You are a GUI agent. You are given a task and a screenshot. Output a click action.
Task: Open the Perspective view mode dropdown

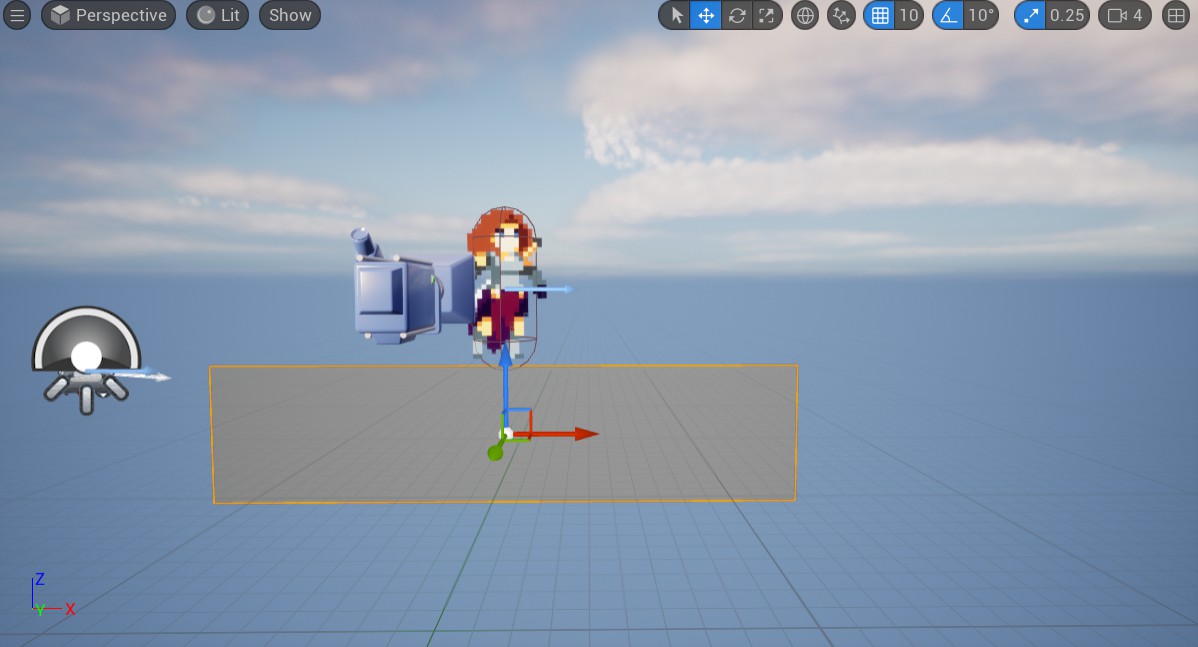click(x=108, y=15)
